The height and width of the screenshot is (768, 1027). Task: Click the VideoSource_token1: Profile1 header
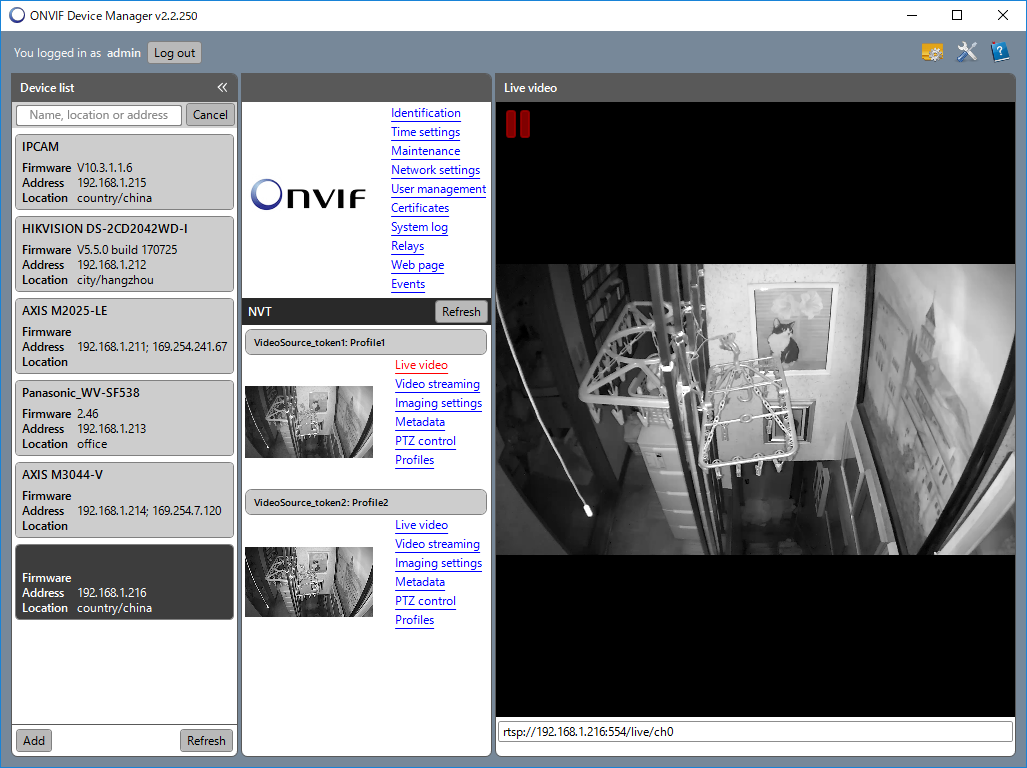[365, 342]
